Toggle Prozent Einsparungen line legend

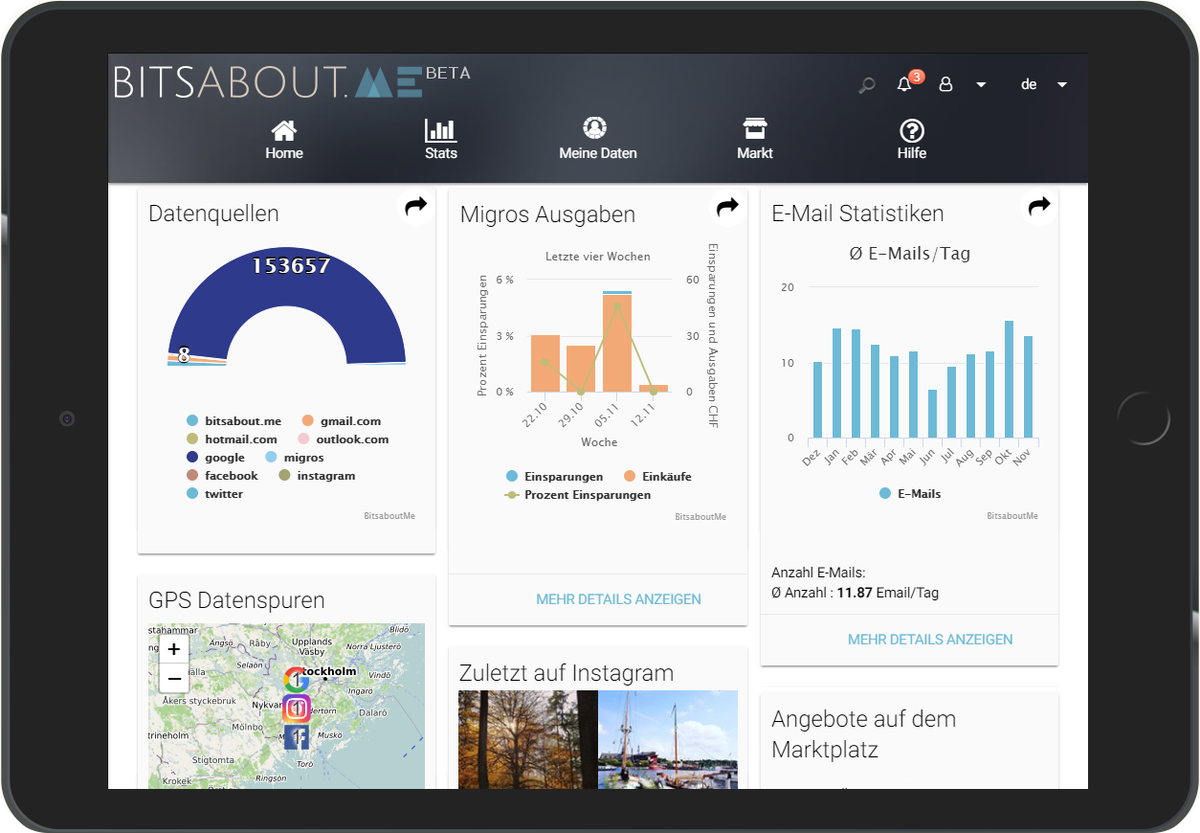pyautogui.click(x=578, y=495)
